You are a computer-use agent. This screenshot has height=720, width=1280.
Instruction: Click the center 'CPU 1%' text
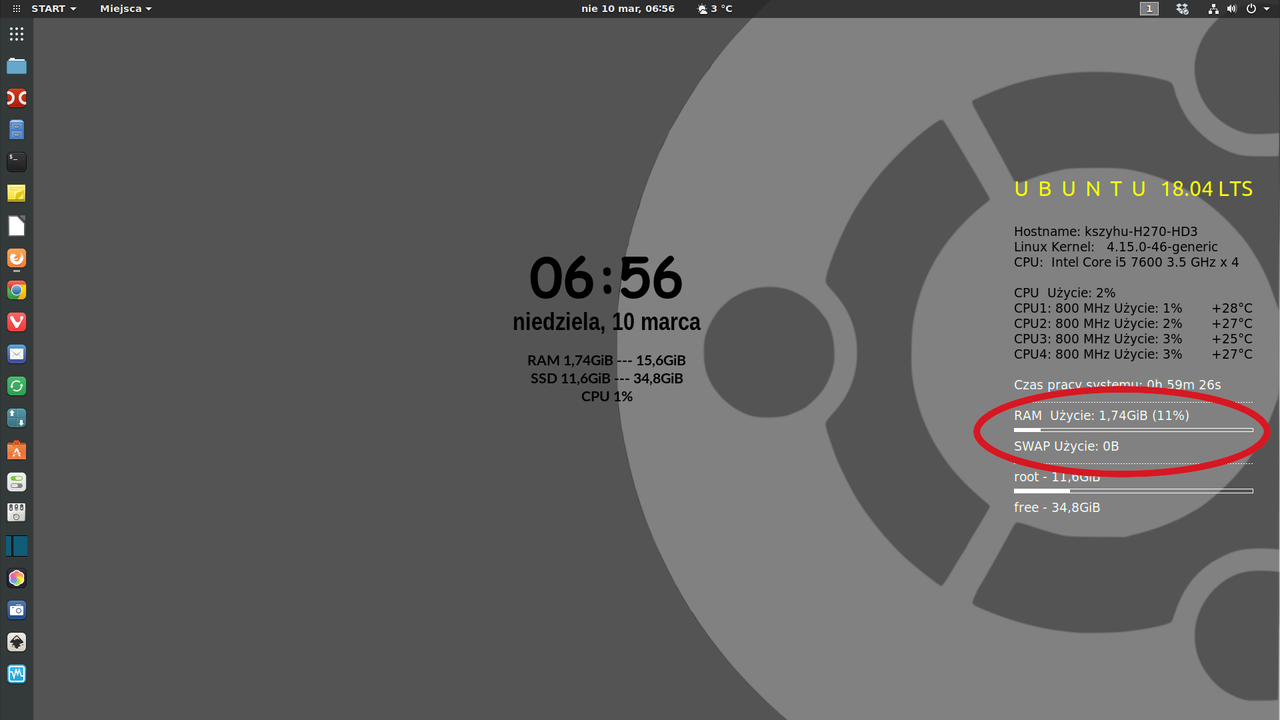(x=606, y=396)
